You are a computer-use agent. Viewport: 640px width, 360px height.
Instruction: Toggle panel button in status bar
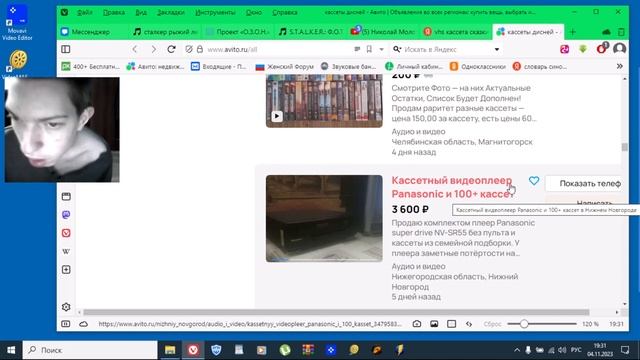click(65, 324)
